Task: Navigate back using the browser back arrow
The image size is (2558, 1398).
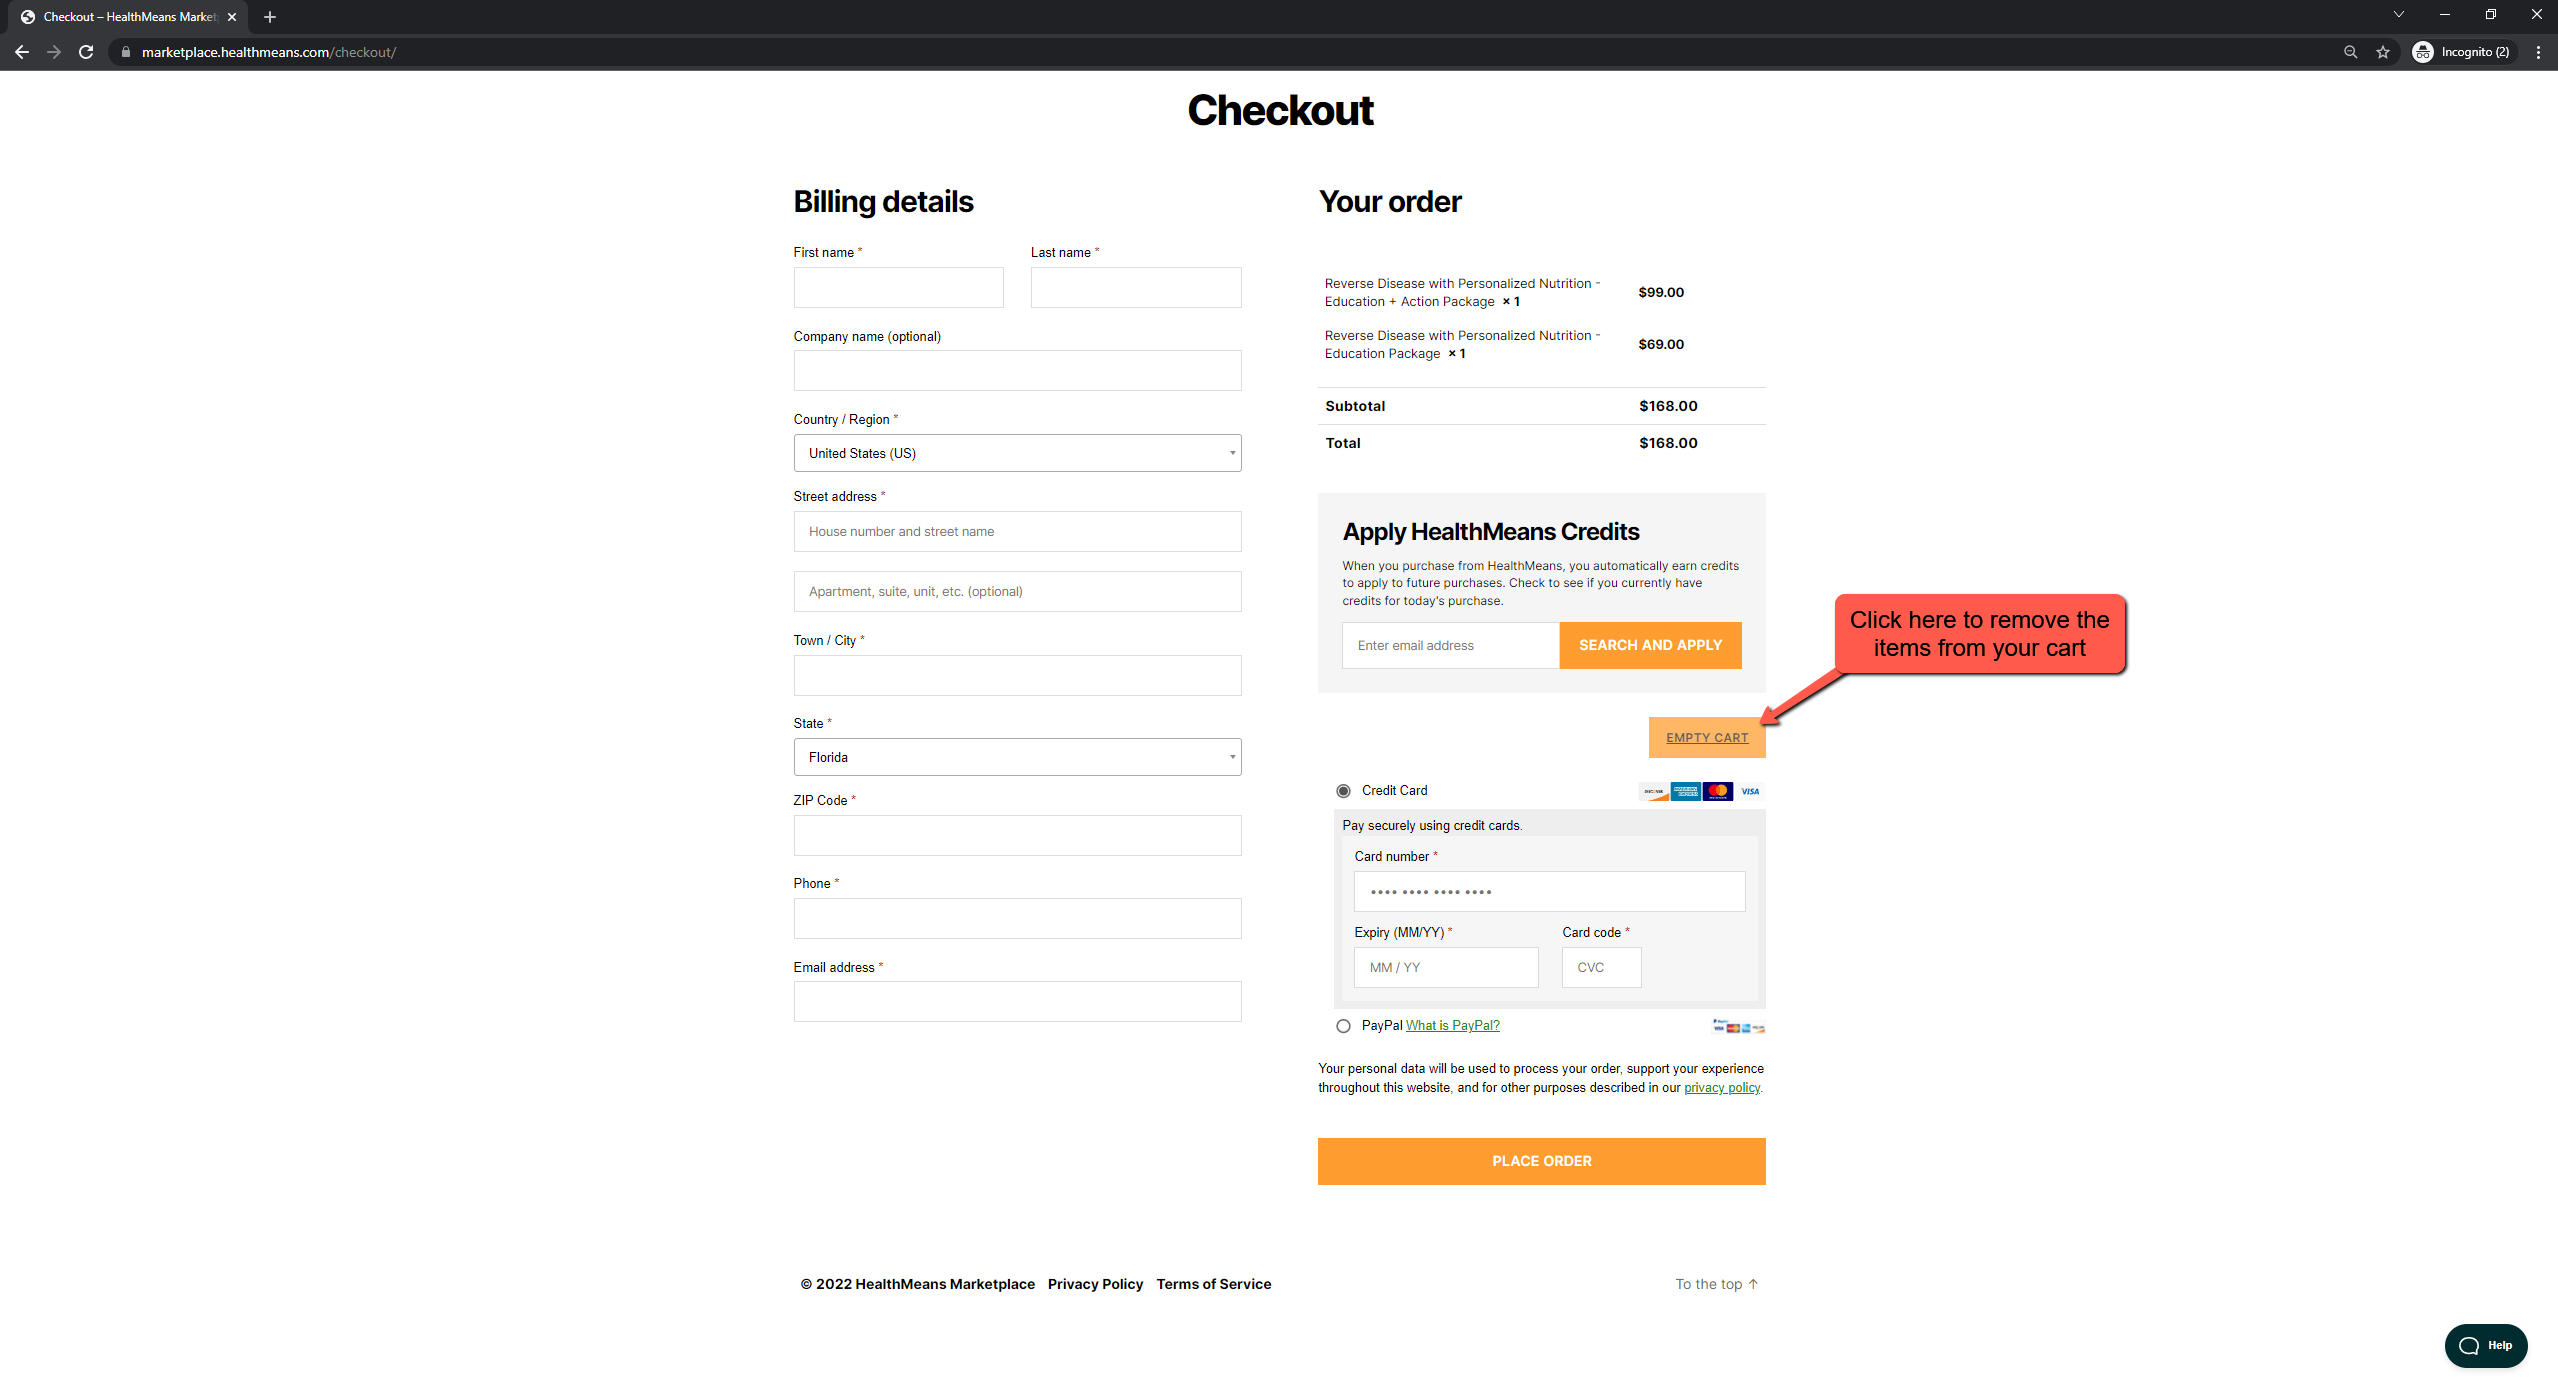Action: (22, 52)
